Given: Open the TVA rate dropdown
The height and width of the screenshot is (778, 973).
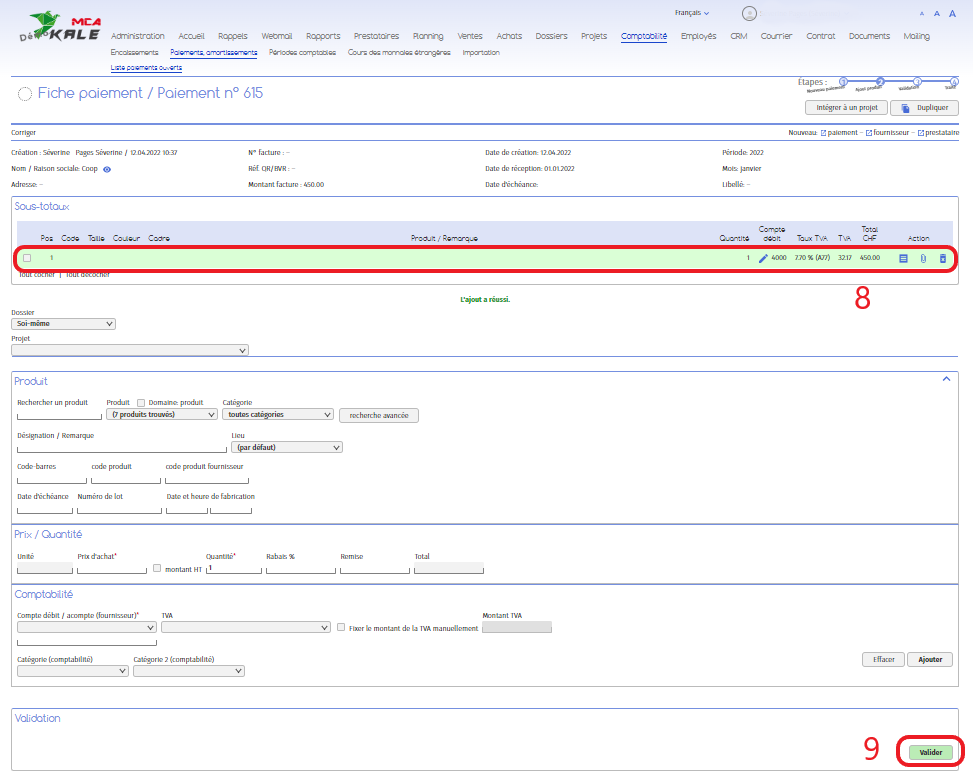Looking at the screenshot, I should click(x=245, y=627).
